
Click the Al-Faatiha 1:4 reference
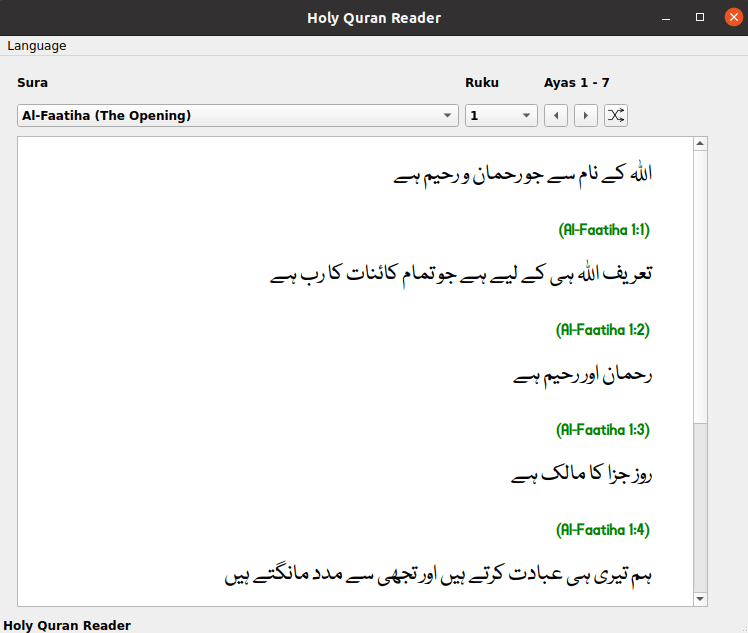pyautogui.click(x=603, y=530)
